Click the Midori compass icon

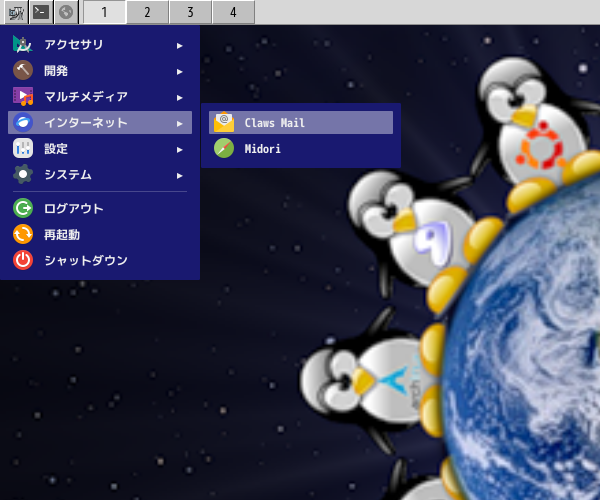tap(224, 148)
